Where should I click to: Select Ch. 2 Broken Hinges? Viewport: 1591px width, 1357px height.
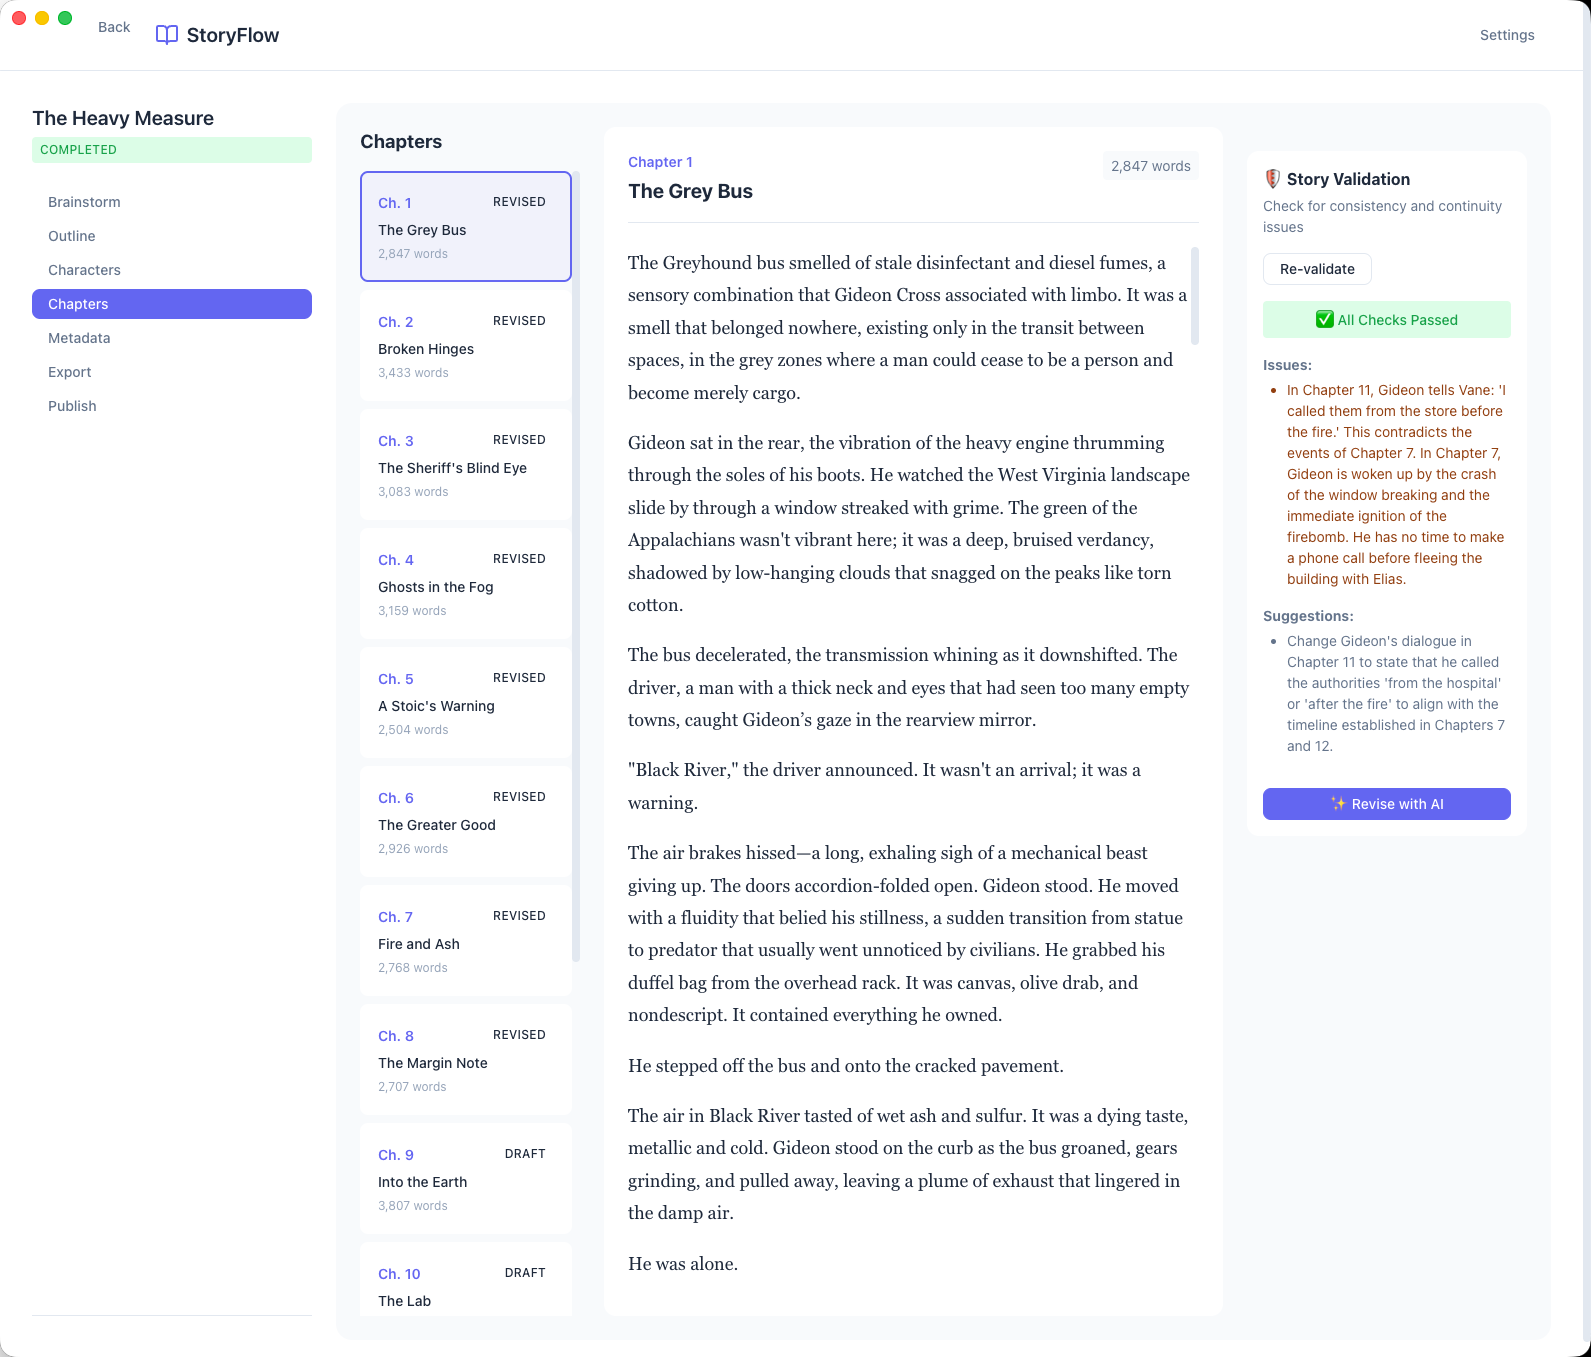pos(465,346)
